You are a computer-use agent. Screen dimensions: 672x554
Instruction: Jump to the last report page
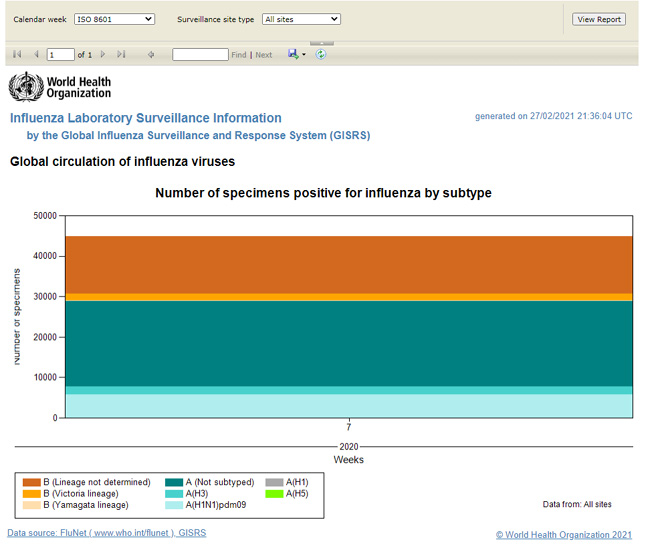(x=121, y=55)
